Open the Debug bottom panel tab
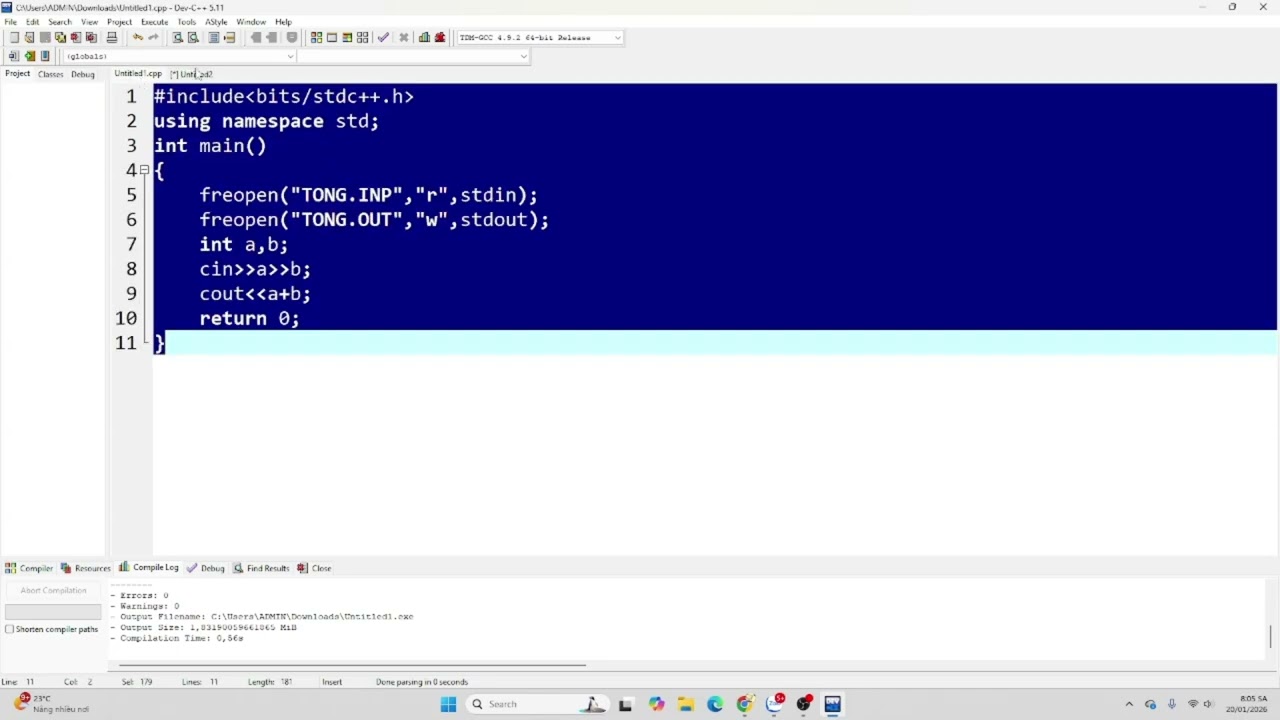 [x=206, y=568]
